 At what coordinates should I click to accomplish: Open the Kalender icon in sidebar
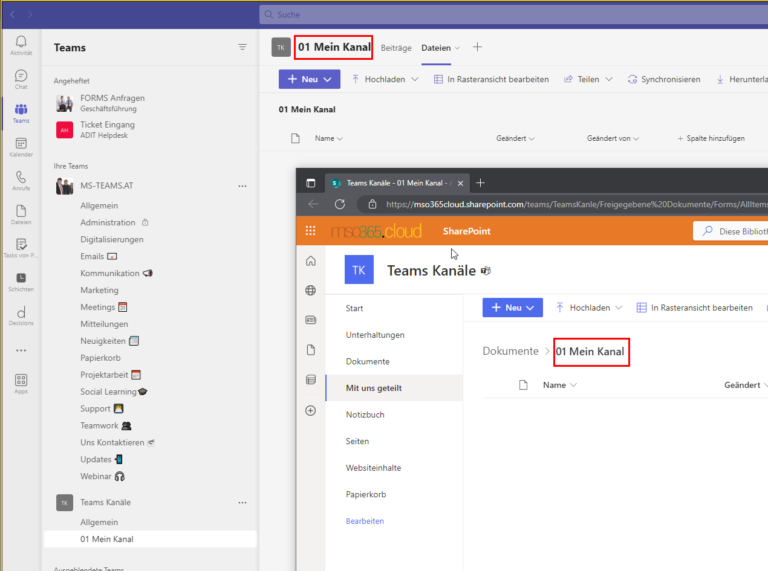21,145
